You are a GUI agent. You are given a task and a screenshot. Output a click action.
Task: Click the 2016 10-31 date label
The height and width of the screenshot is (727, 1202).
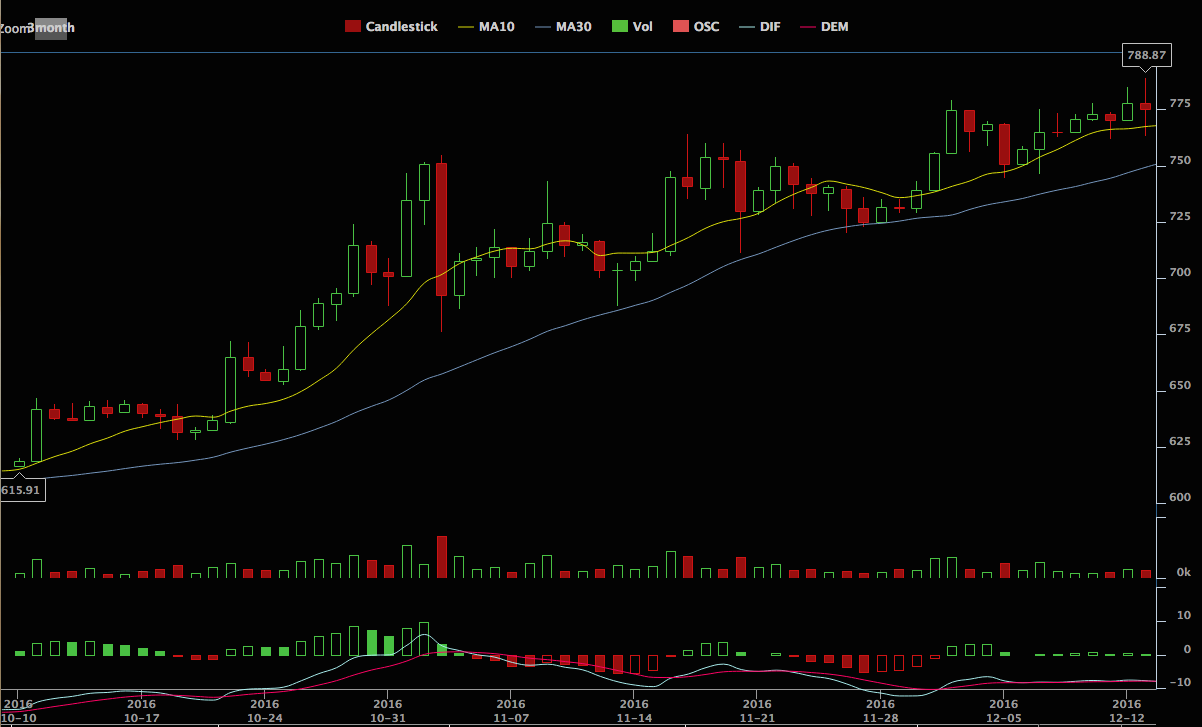coord(387,711)
